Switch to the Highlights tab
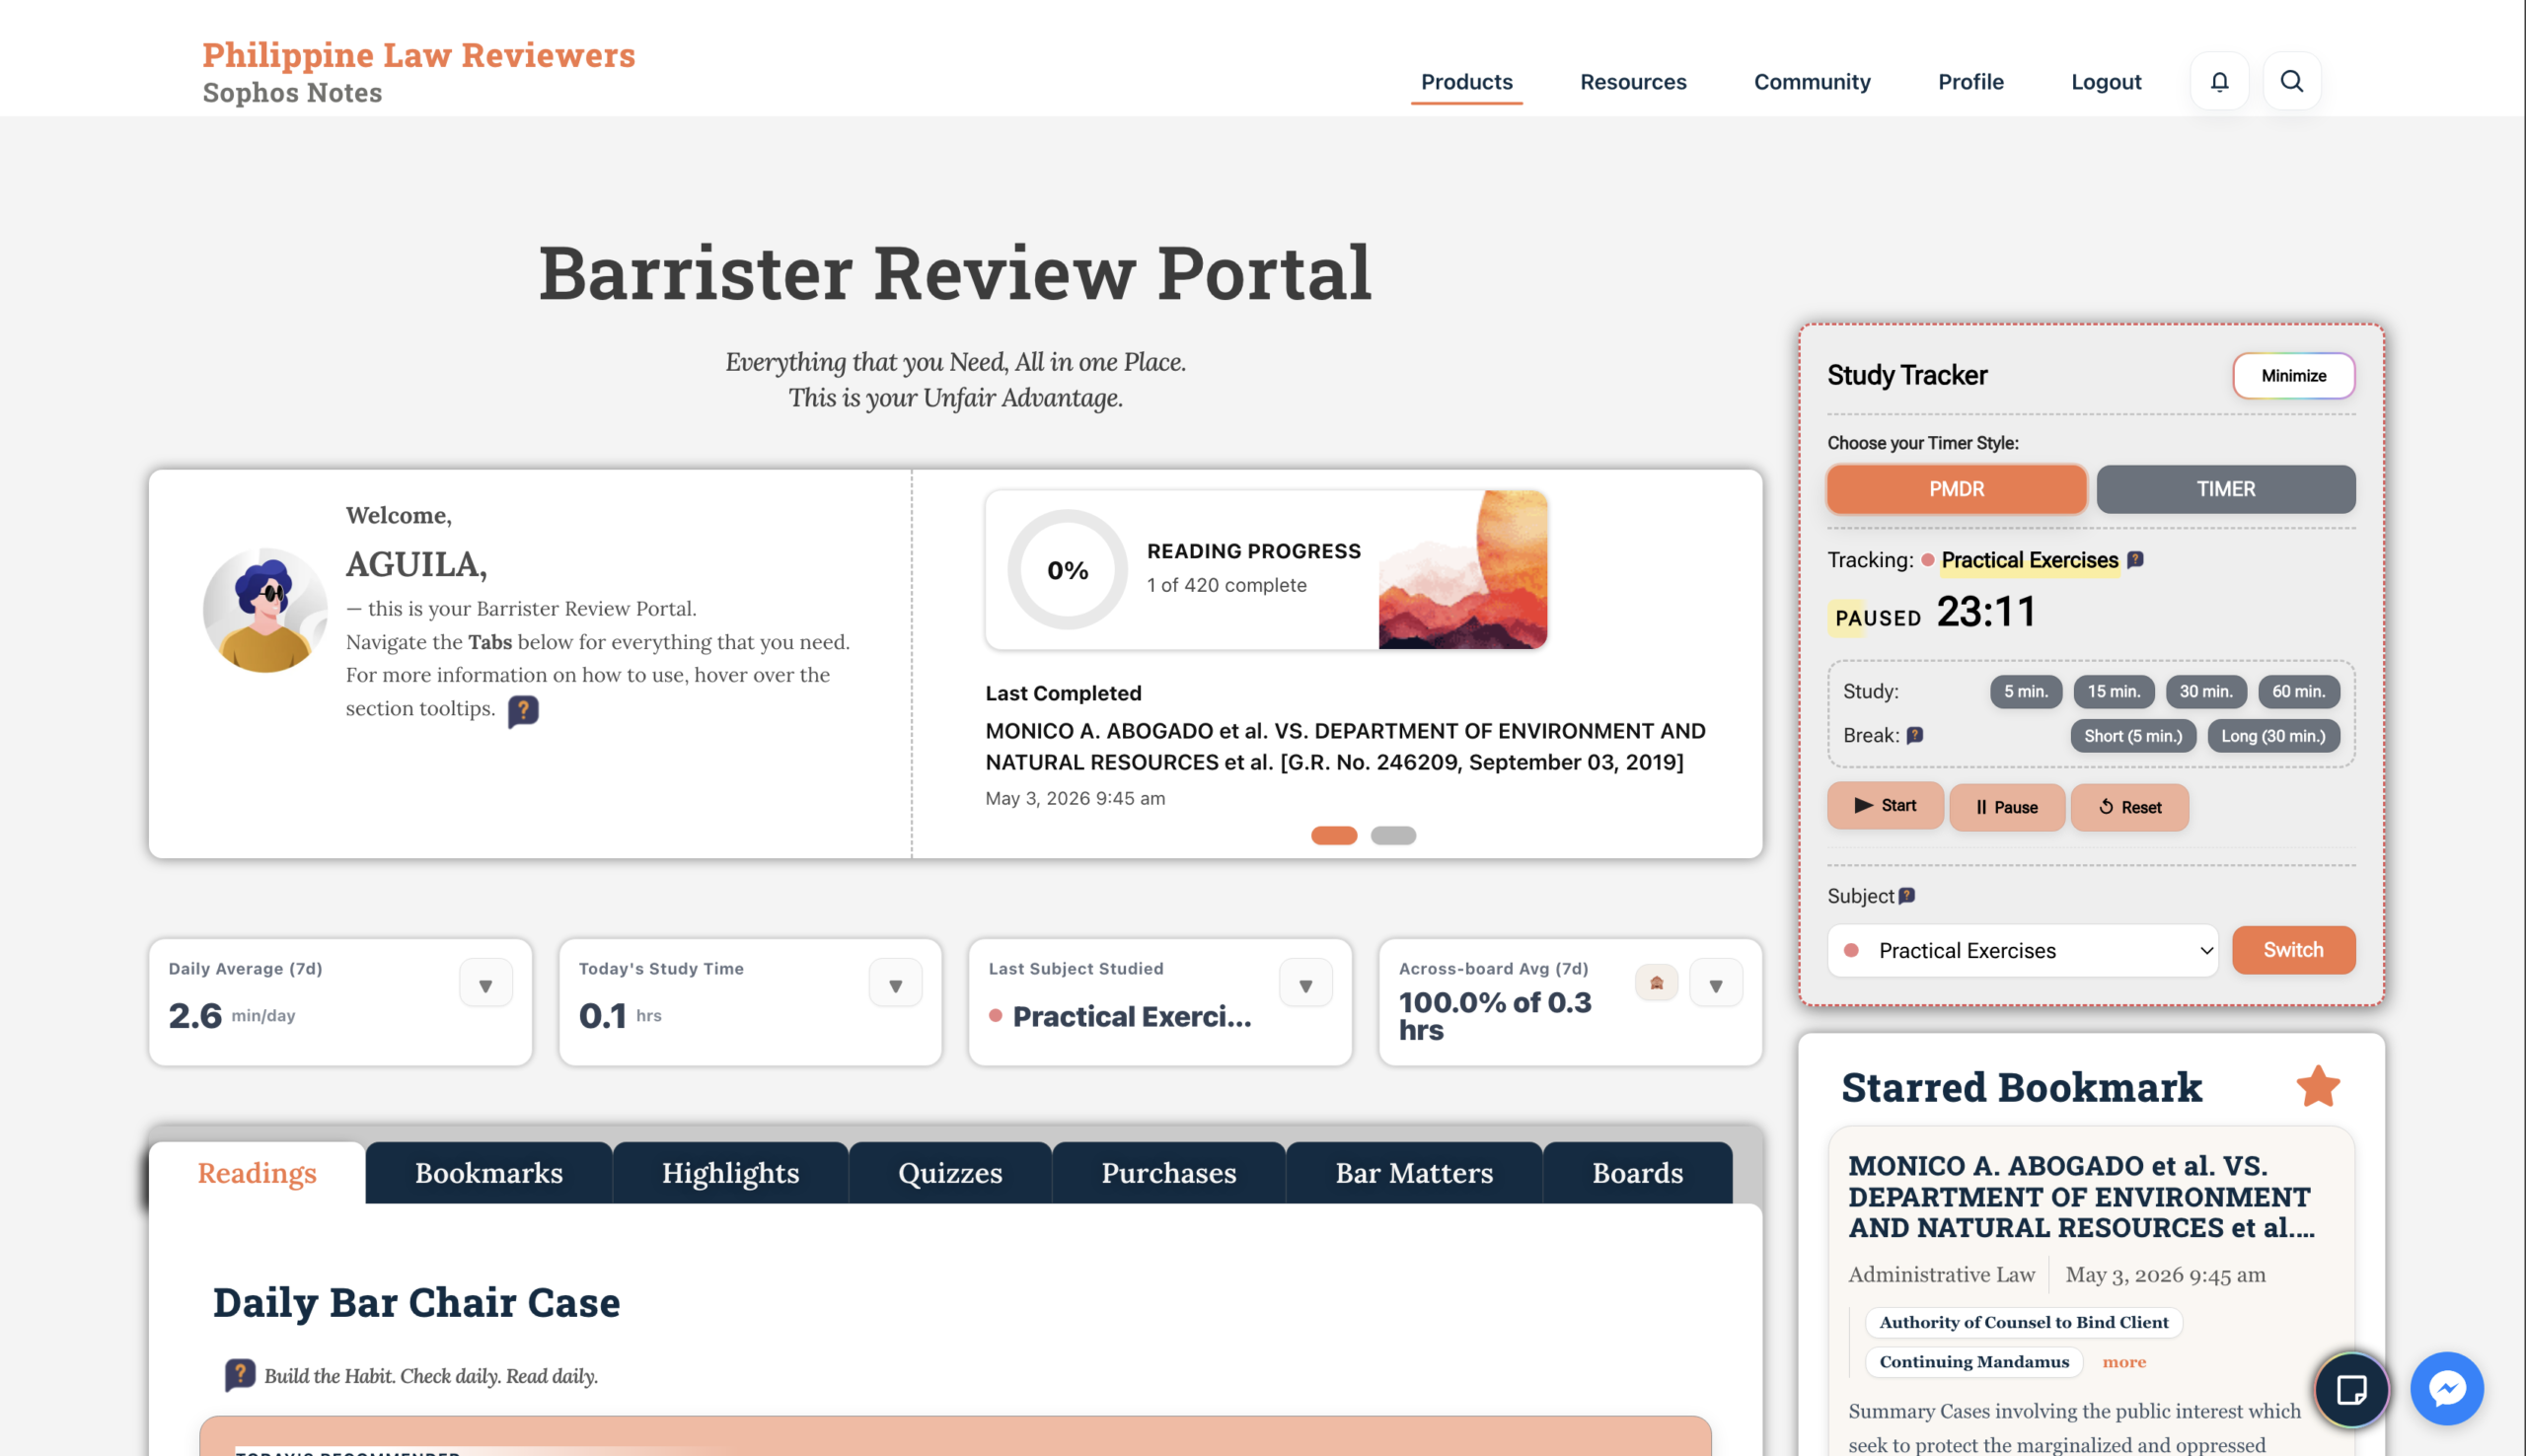 click(x=730, y=1172)
